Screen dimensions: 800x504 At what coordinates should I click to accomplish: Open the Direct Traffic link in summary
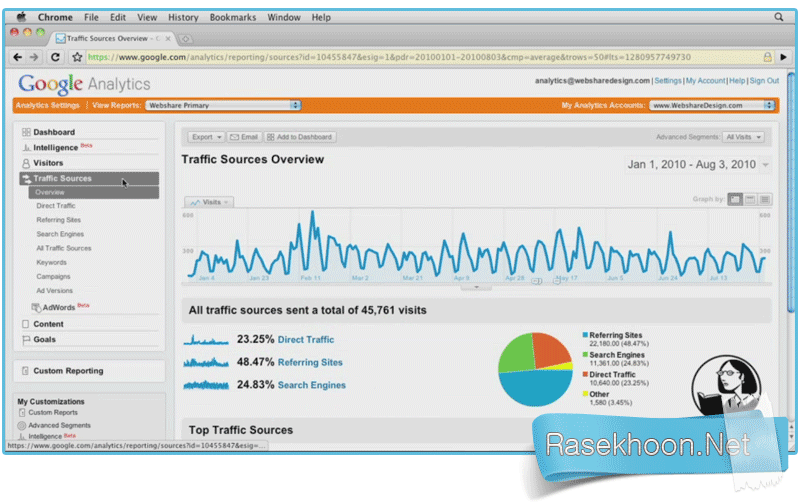pyautogui.click(x=306, y=340)
